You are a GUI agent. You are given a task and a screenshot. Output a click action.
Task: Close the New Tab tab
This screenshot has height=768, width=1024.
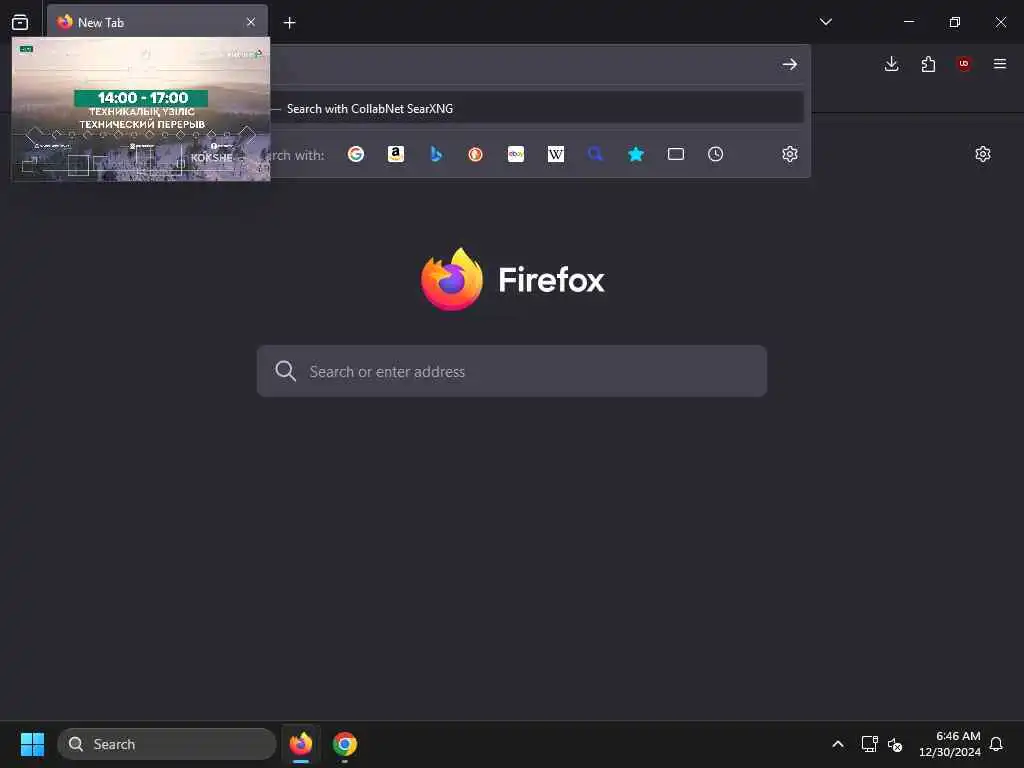click(251, 22)
